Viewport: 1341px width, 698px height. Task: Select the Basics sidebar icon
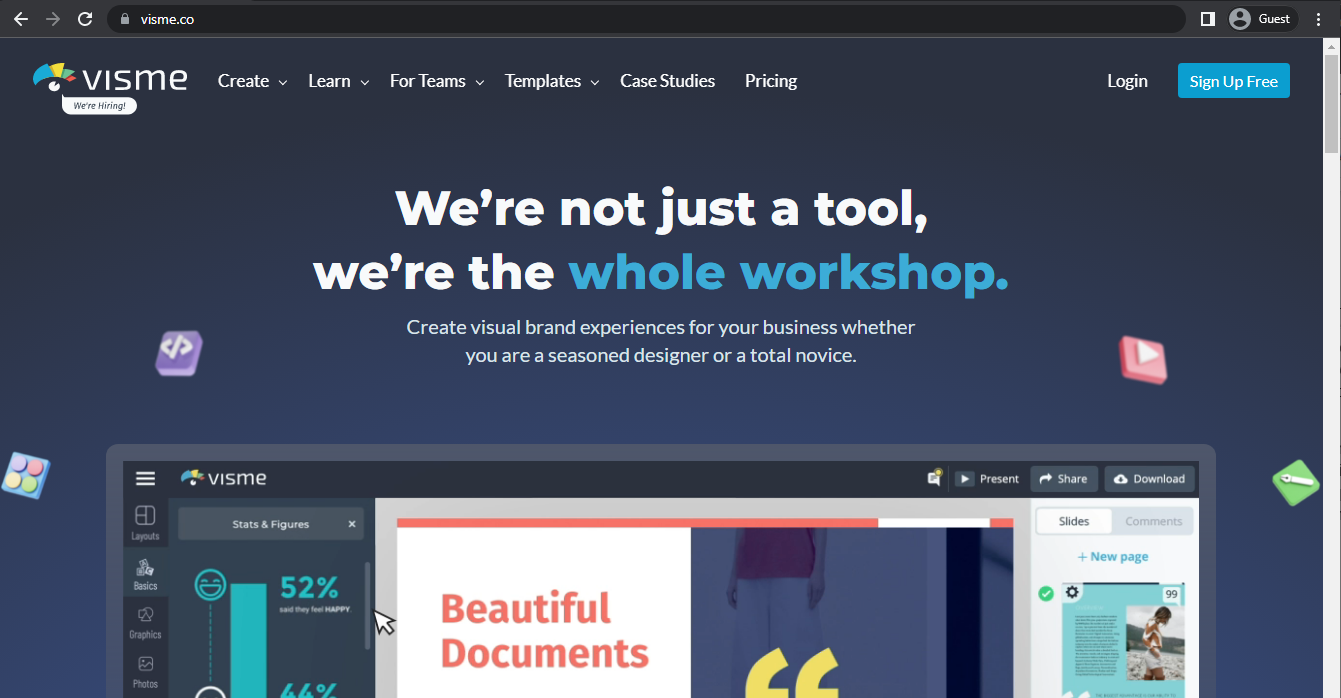(145, 574)
